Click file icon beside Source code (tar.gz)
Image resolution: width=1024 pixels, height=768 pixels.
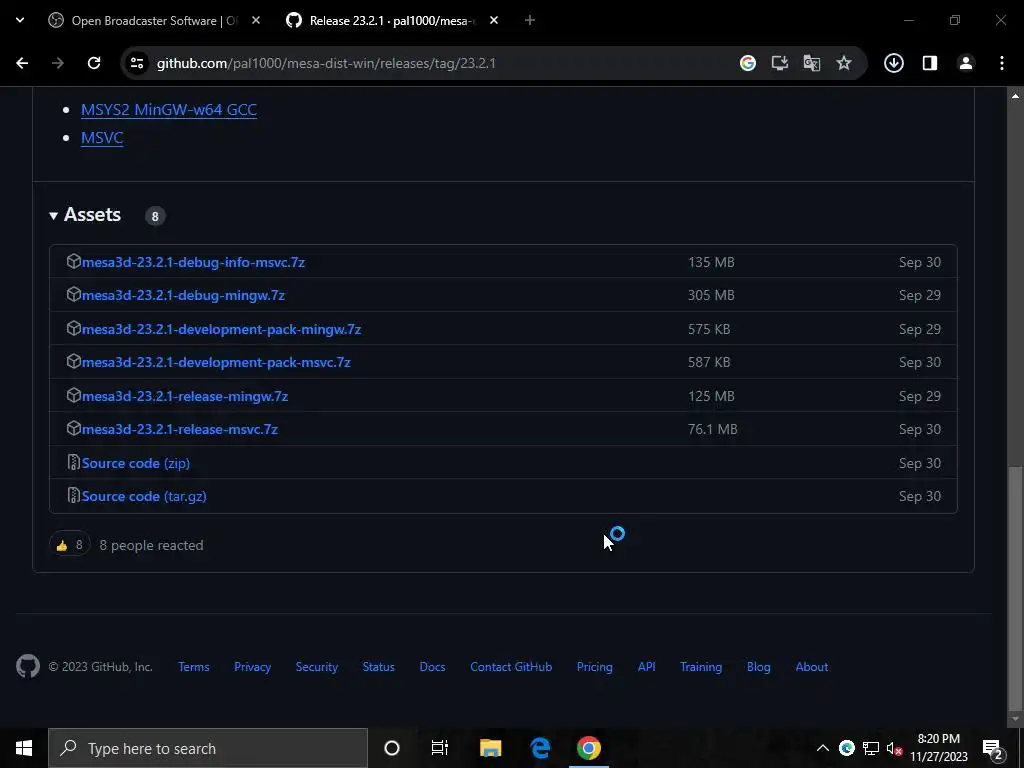pos(74,496)
